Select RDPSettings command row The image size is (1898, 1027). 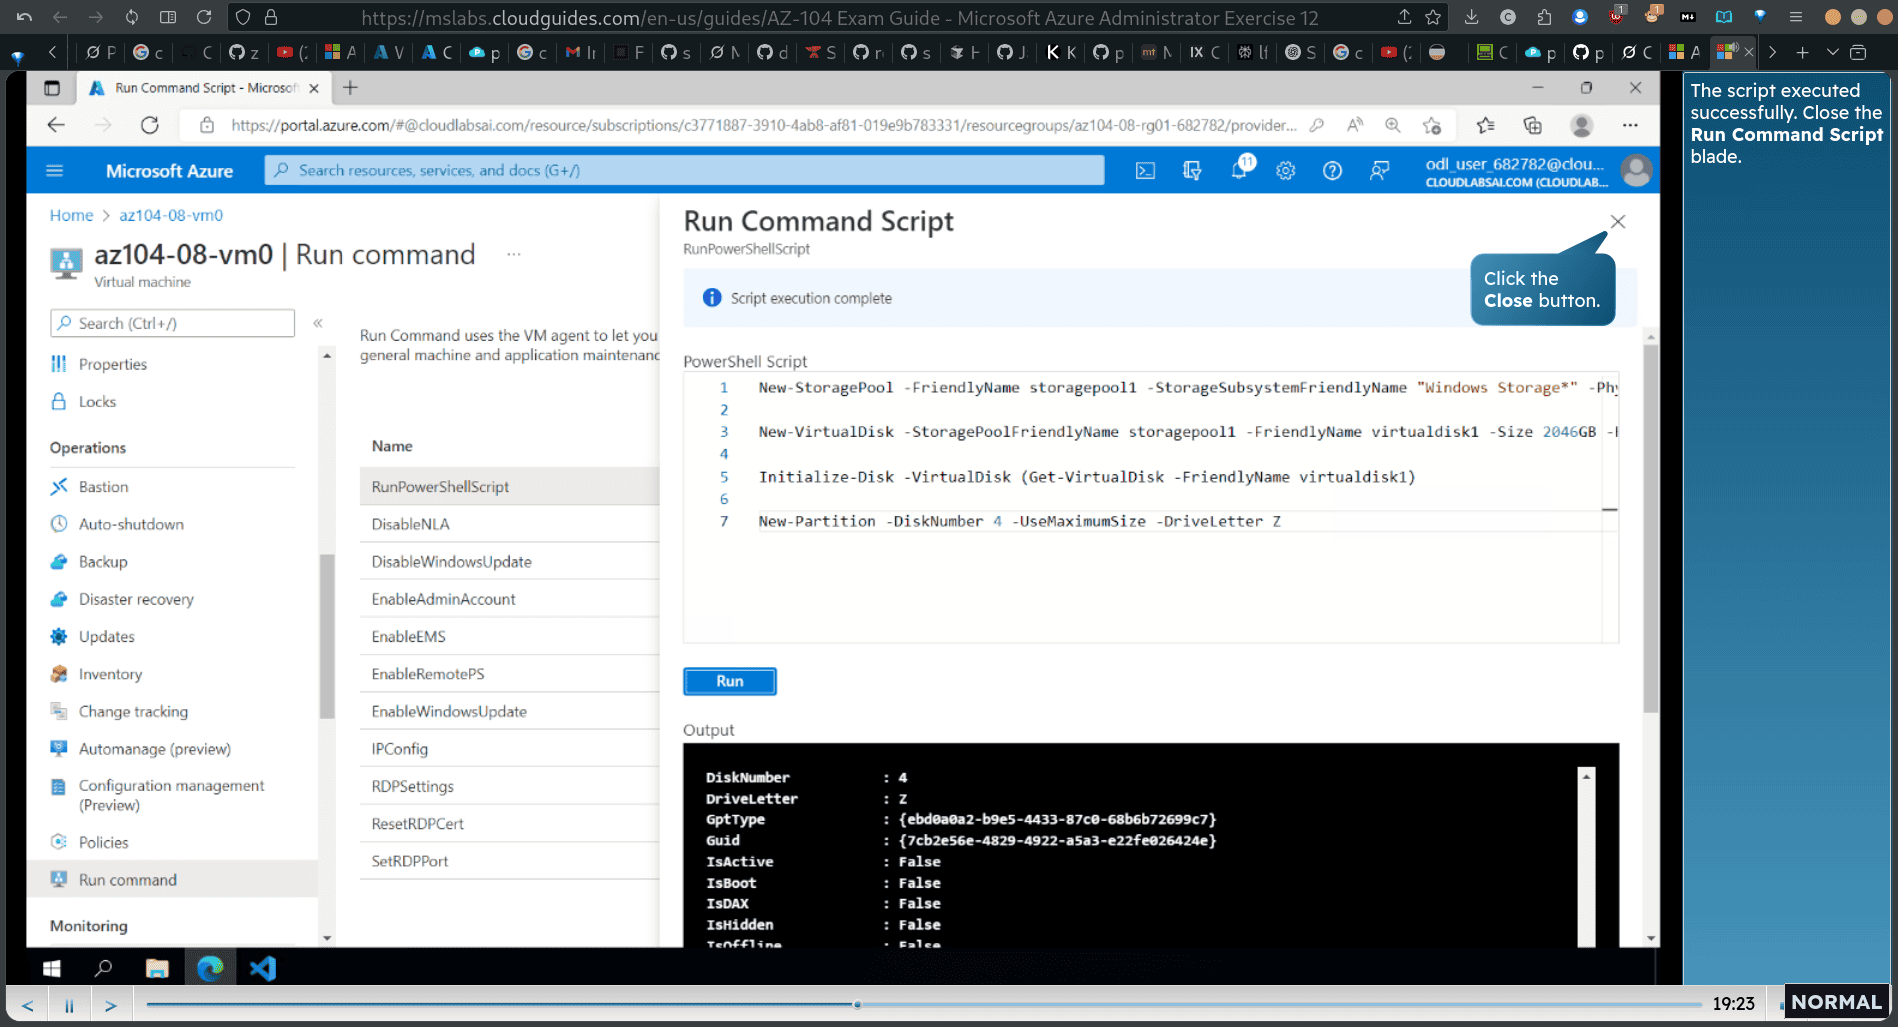tap(509, 787)
